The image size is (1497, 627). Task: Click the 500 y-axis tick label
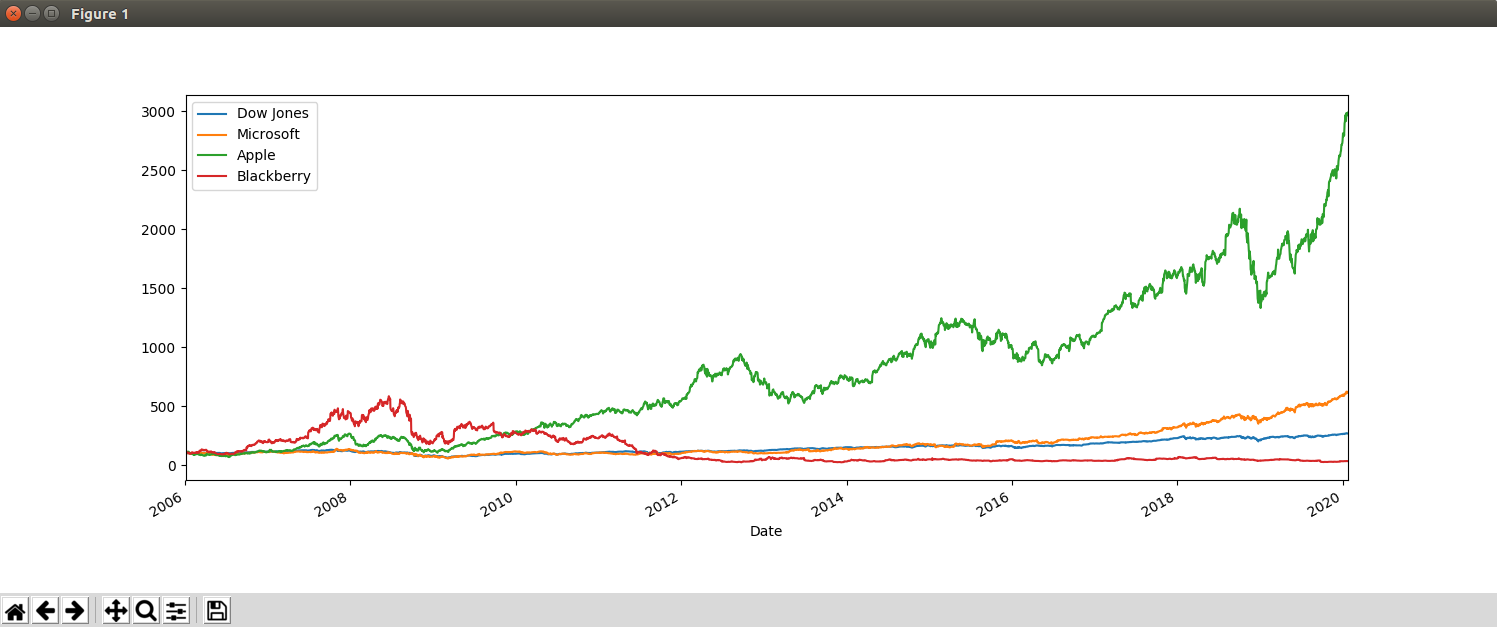coord(164,406)
